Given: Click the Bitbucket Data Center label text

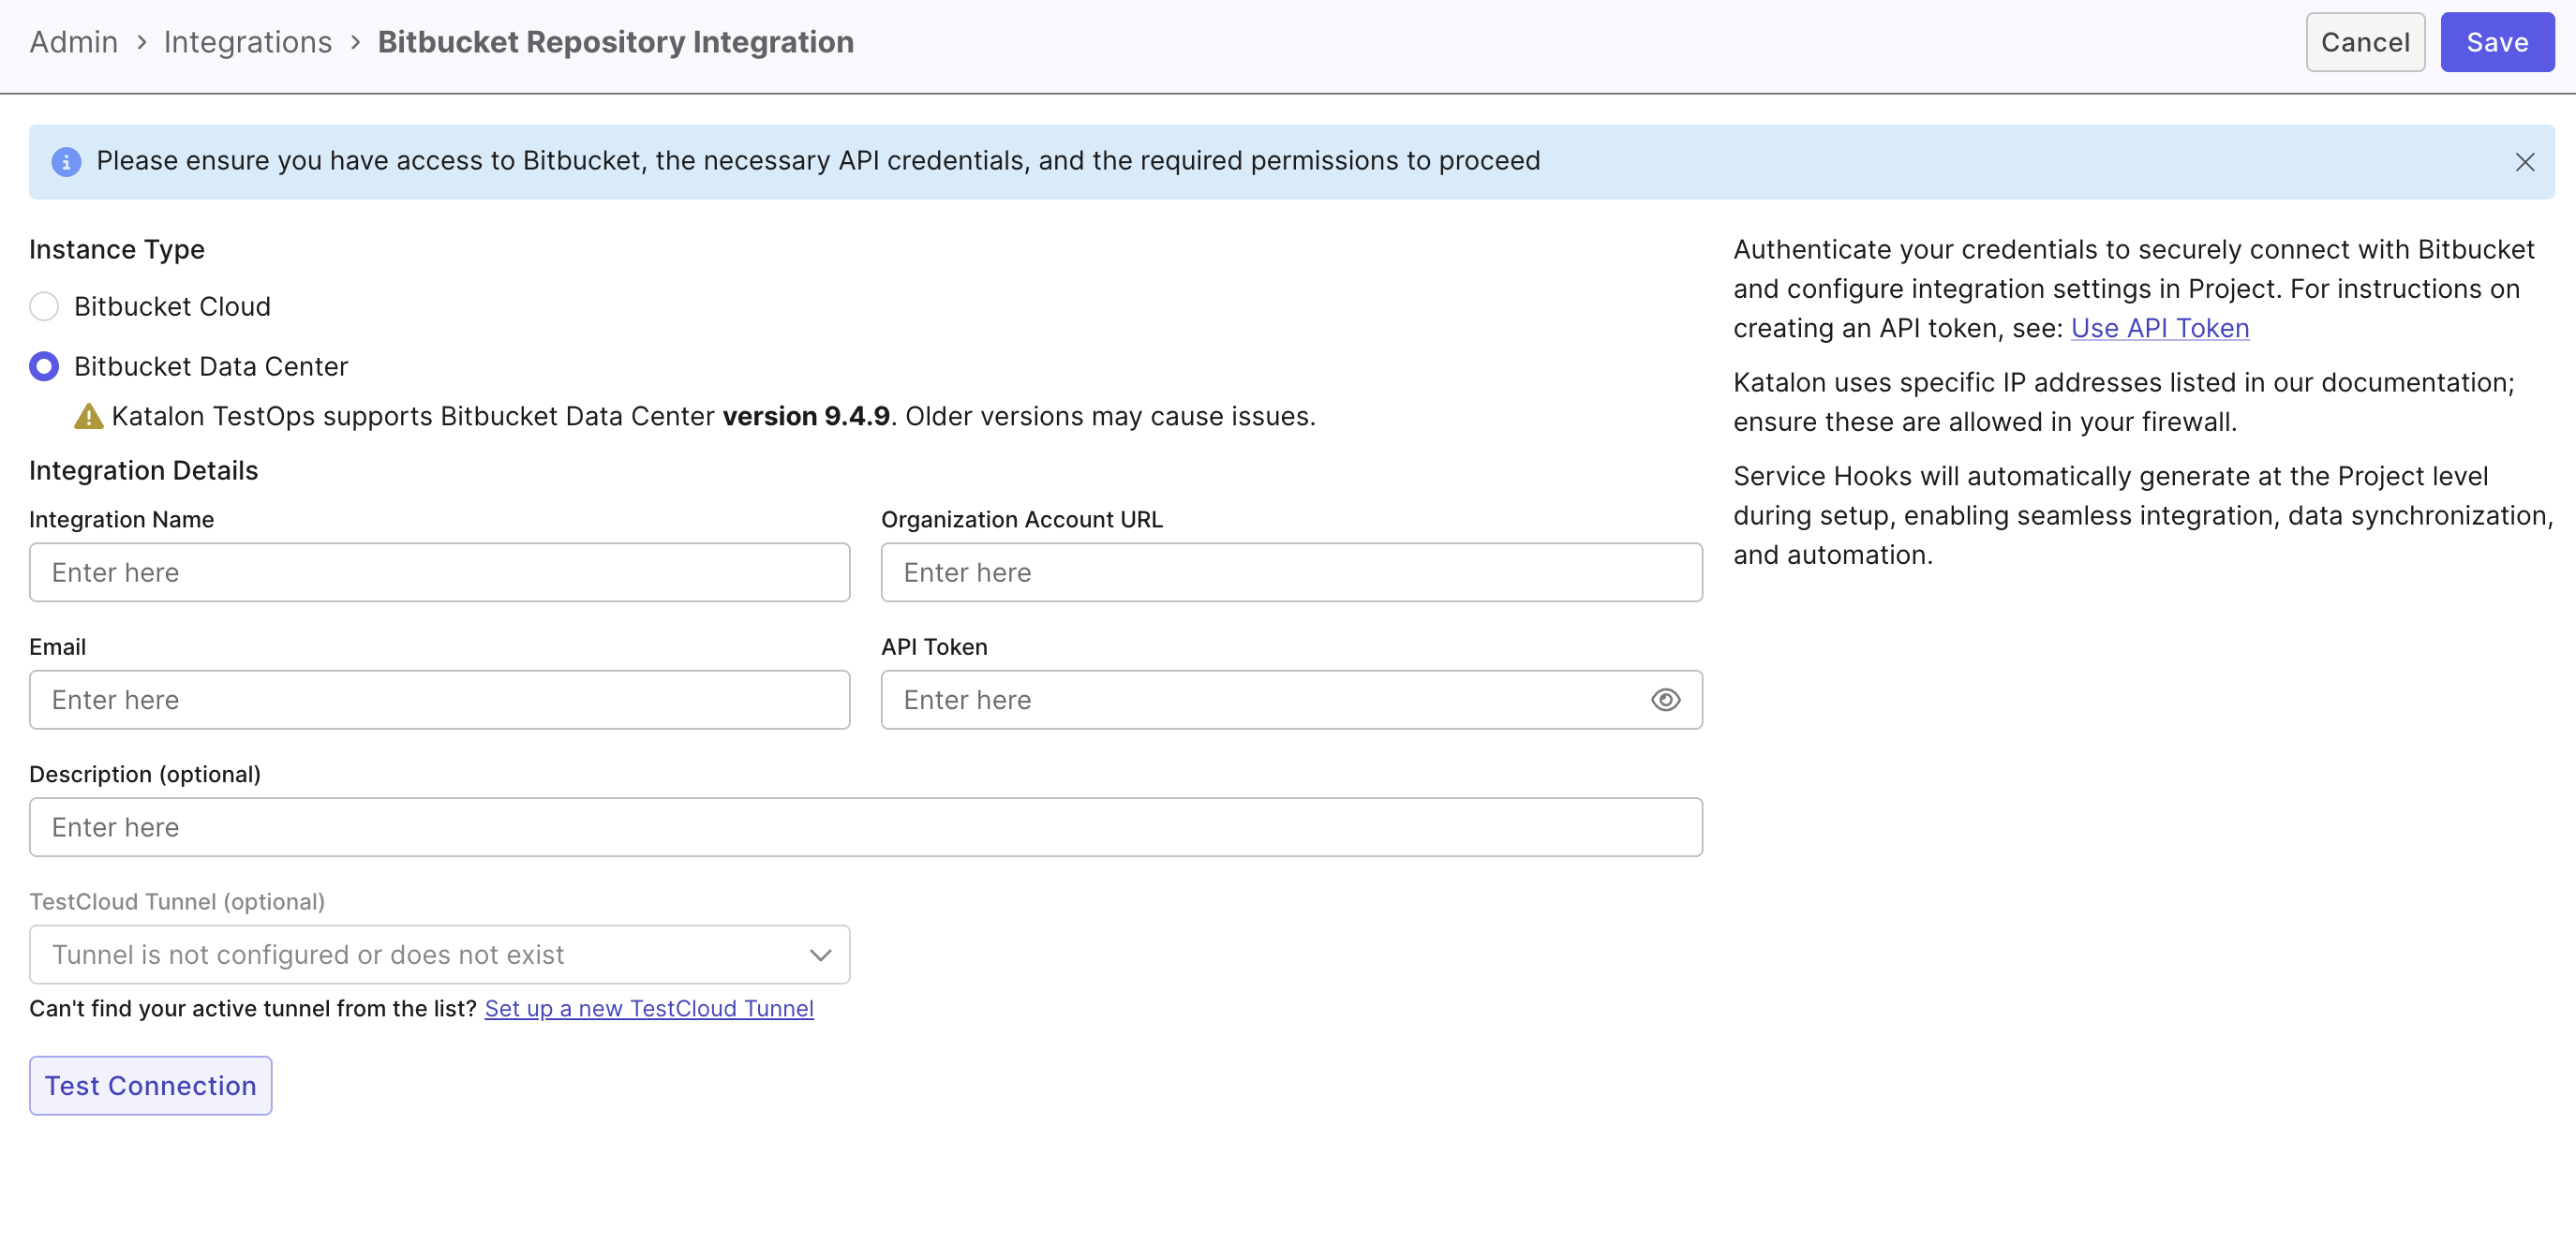Looking at the screenshot, I should pos(211,366).
